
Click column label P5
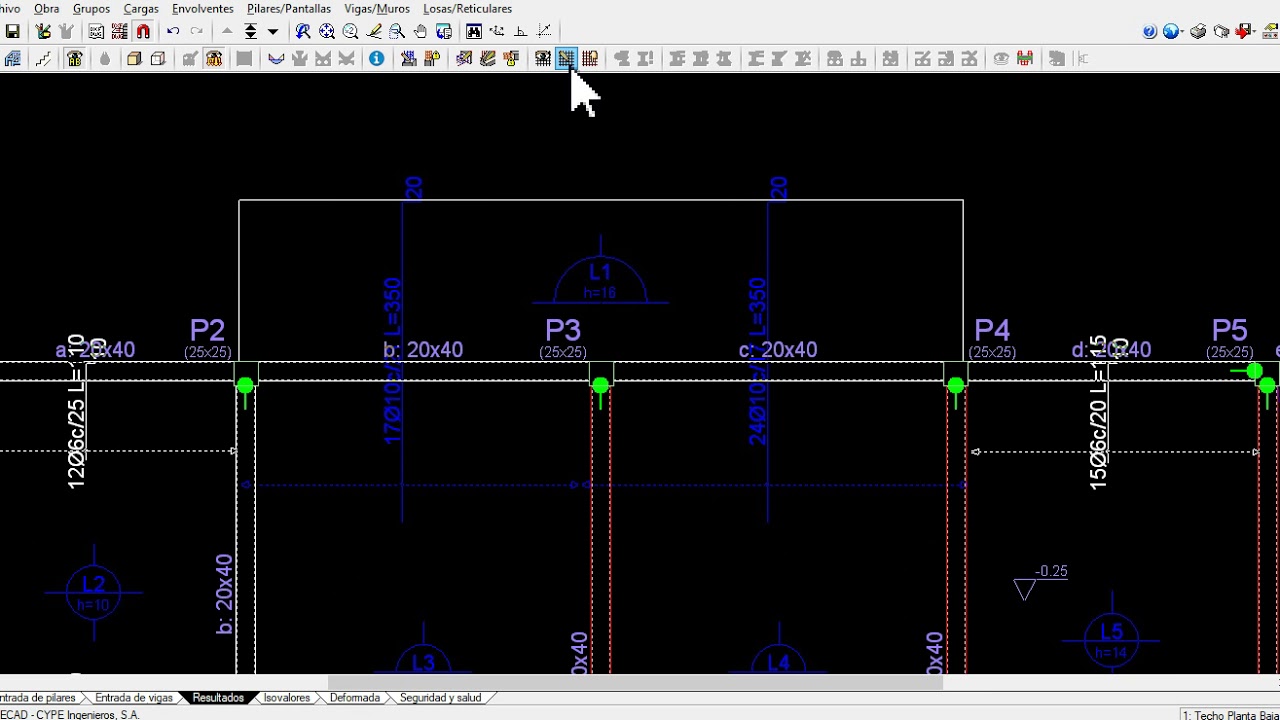[x=1230, y=330]
